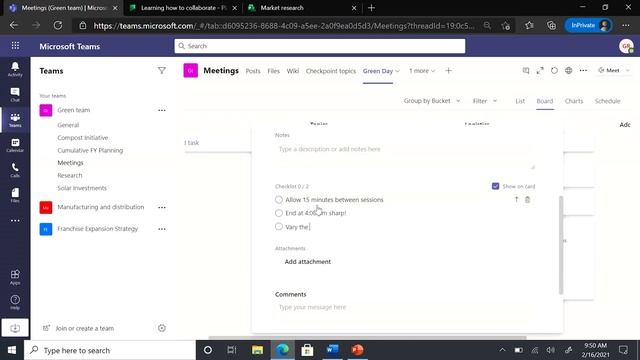Promote the first checklist item to a task
640x360 pixels.
(x=516, y=200)
